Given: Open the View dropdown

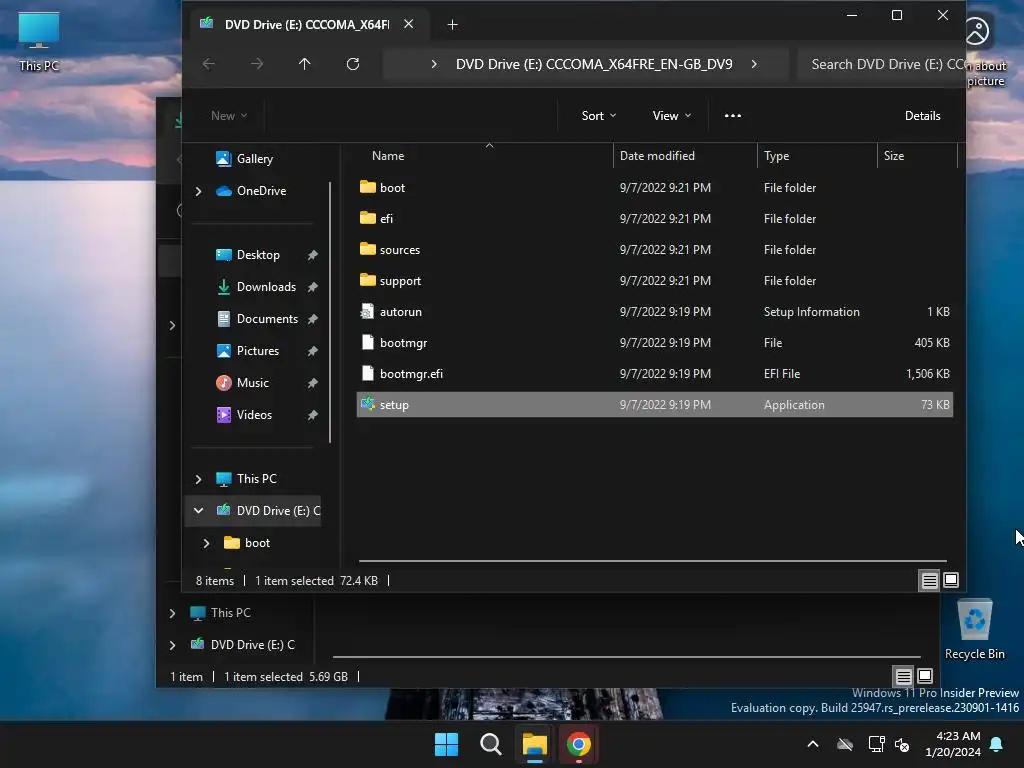Looking at the screenshot, I should coord(671,116).
